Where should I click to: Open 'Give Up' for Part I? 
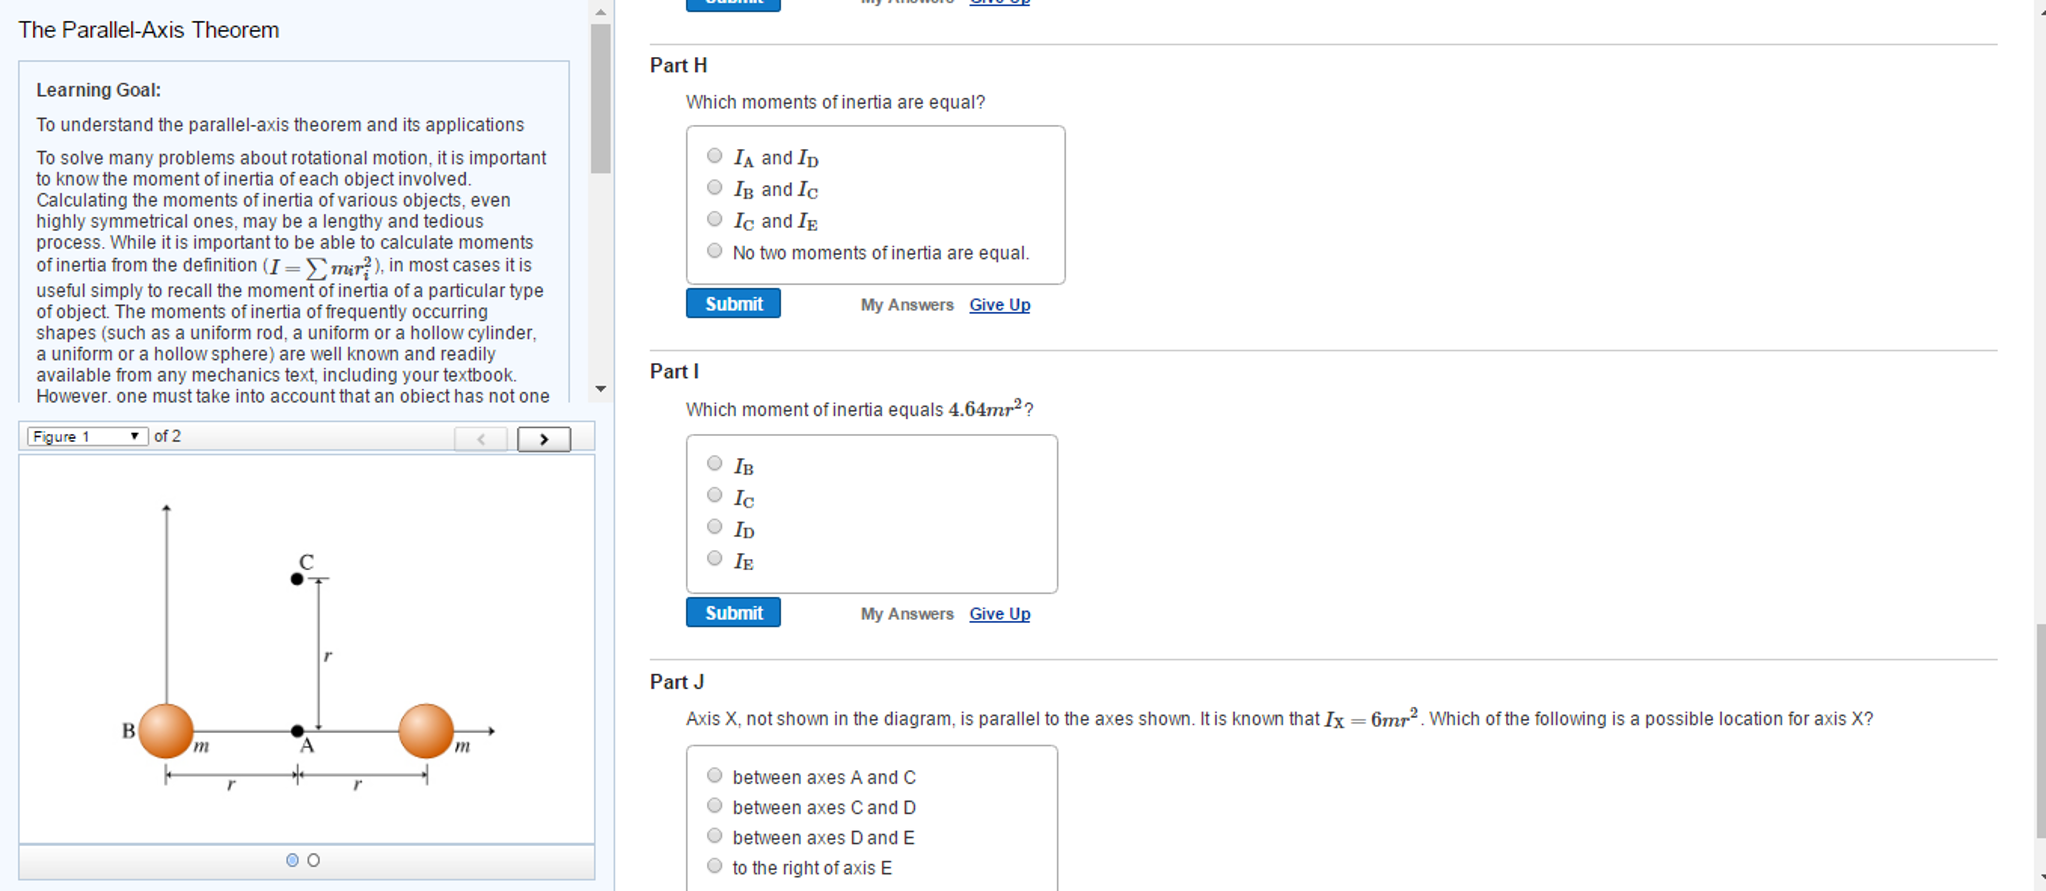[x=998, y=613]
